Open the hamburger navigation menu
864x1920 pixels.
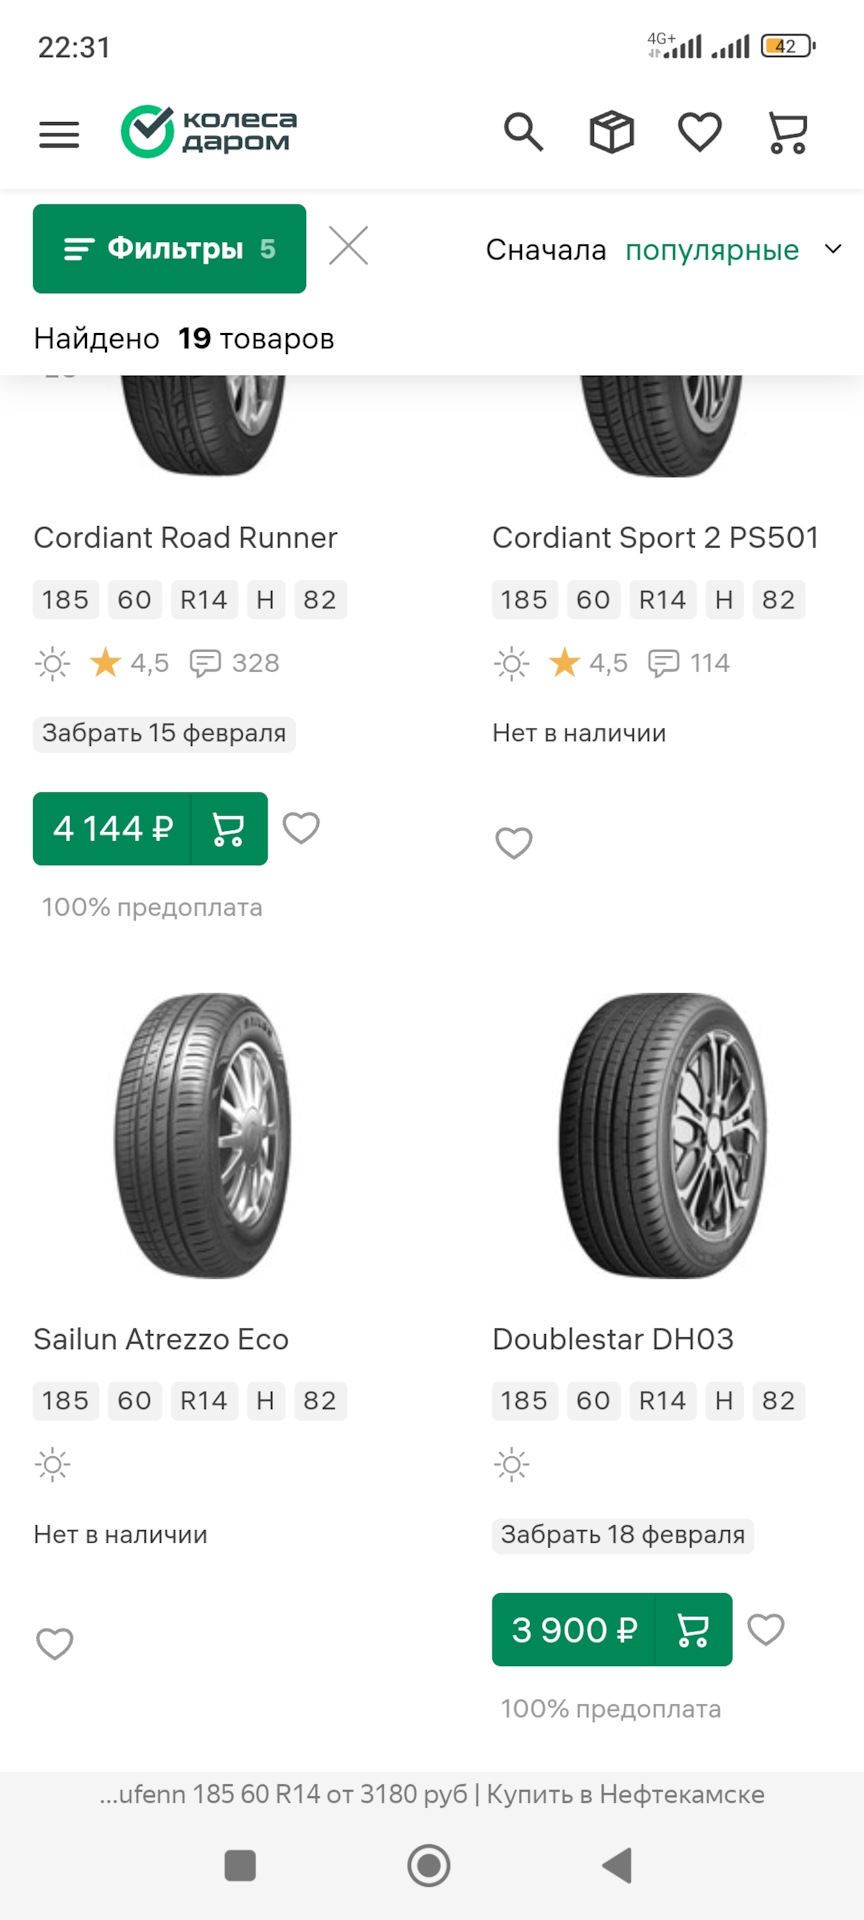[x=59, y=134]
